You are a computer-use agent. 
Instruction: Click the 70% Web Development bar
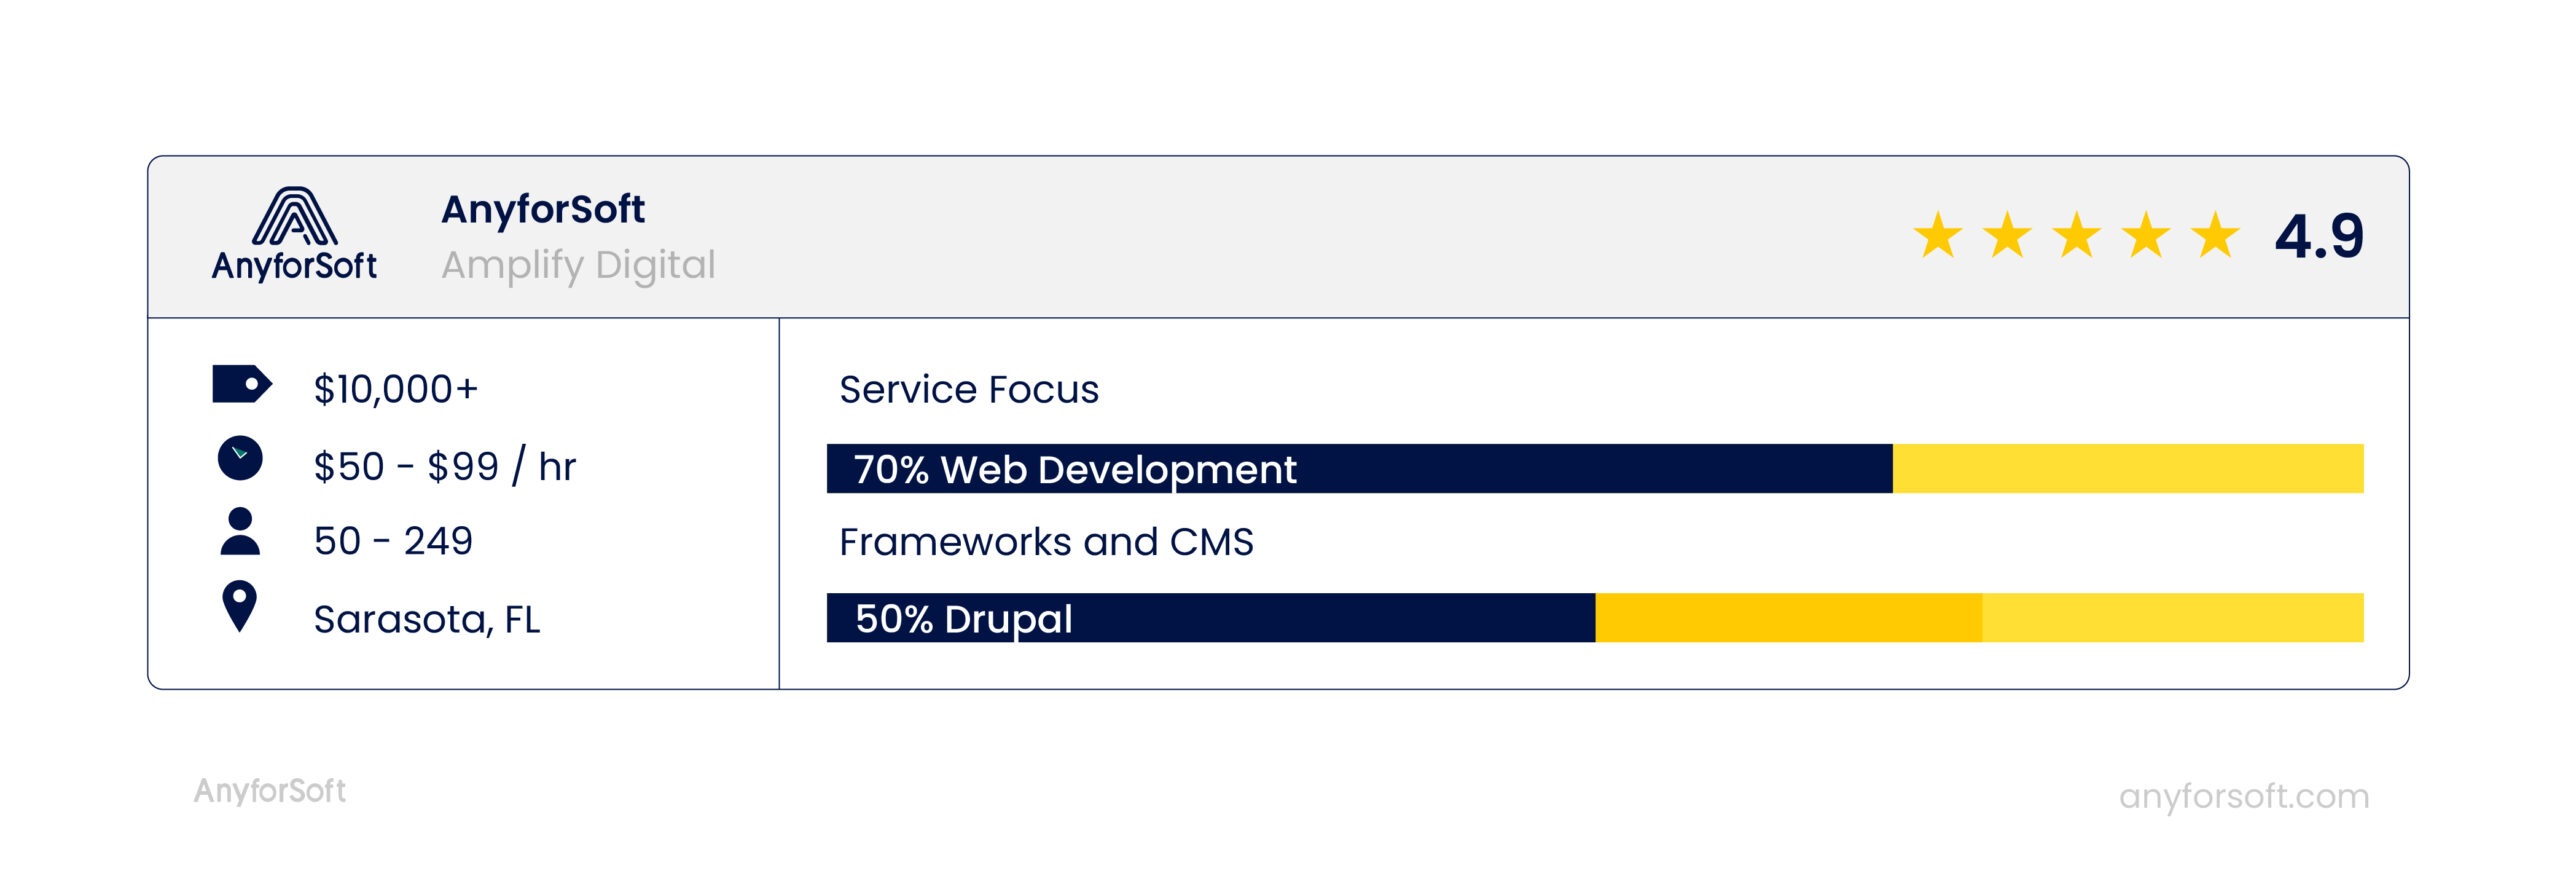(x=1359, y=469)
